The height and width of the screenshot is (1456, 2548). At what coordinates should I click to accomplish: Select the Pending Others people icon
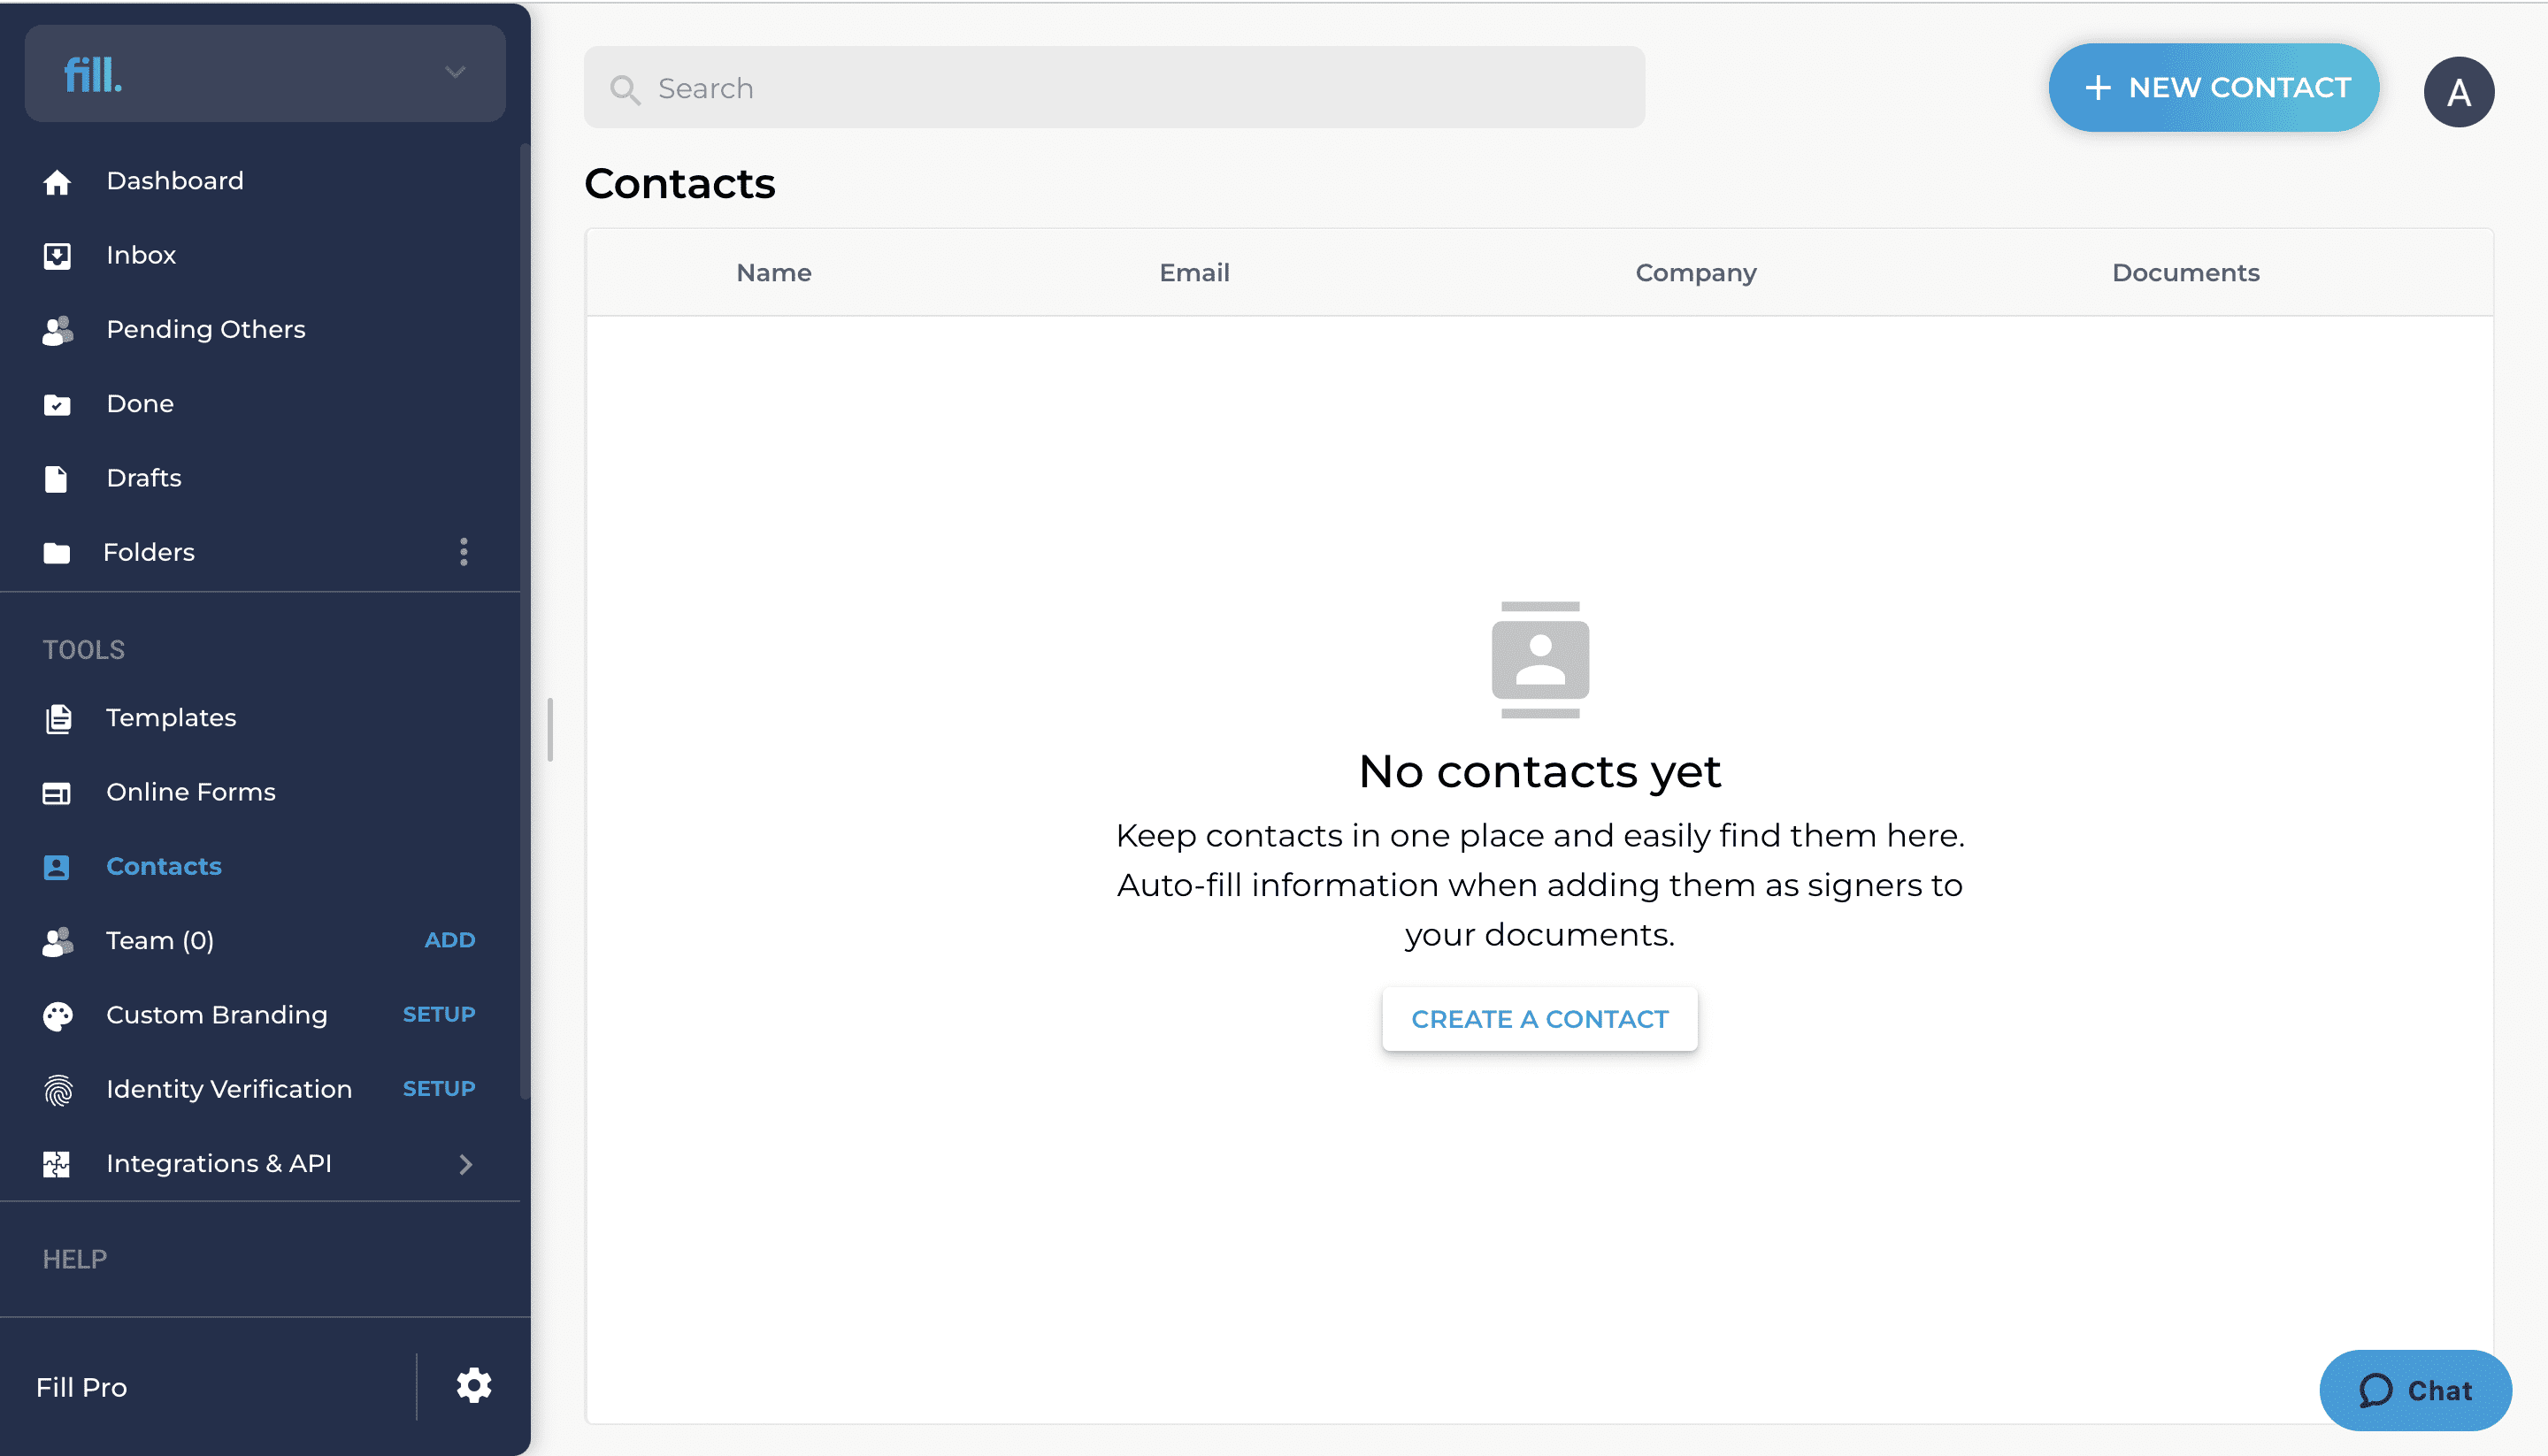pos(58,330)
